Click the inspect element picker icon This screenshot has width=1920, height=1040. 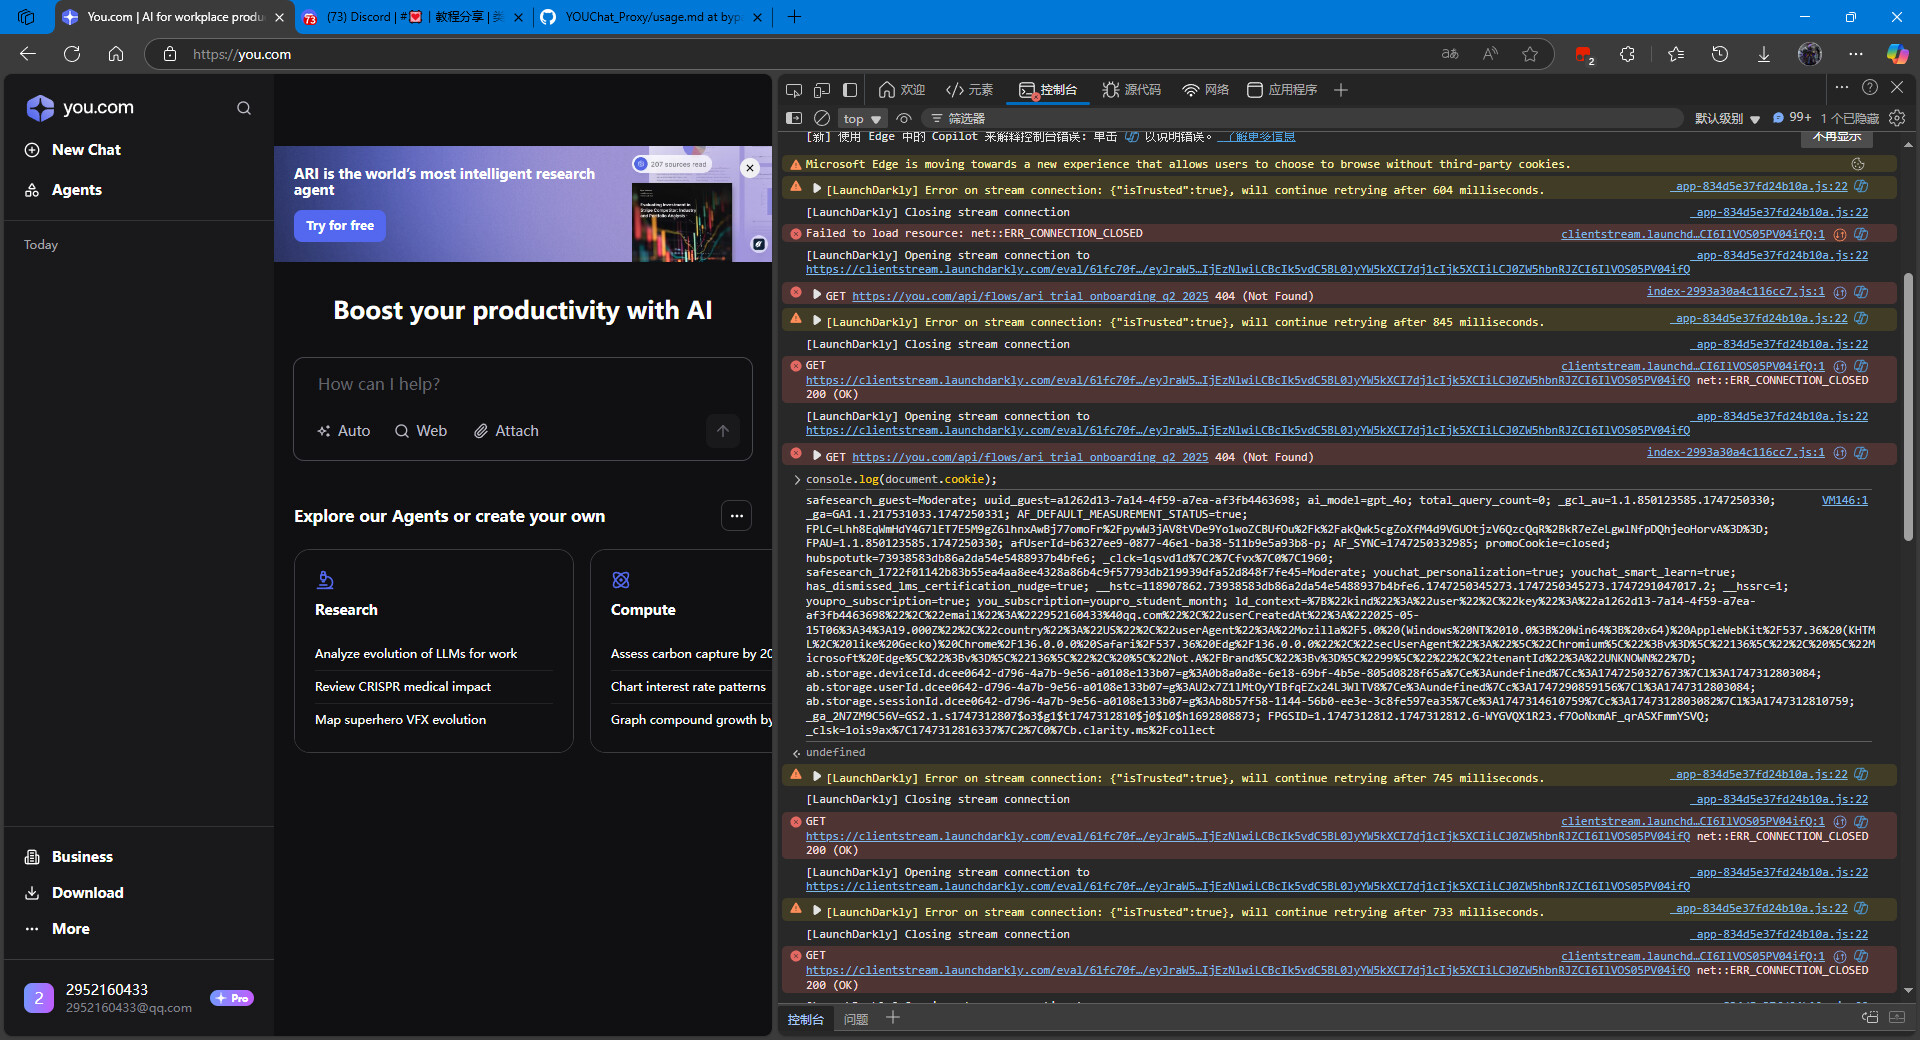click(794, 90)
